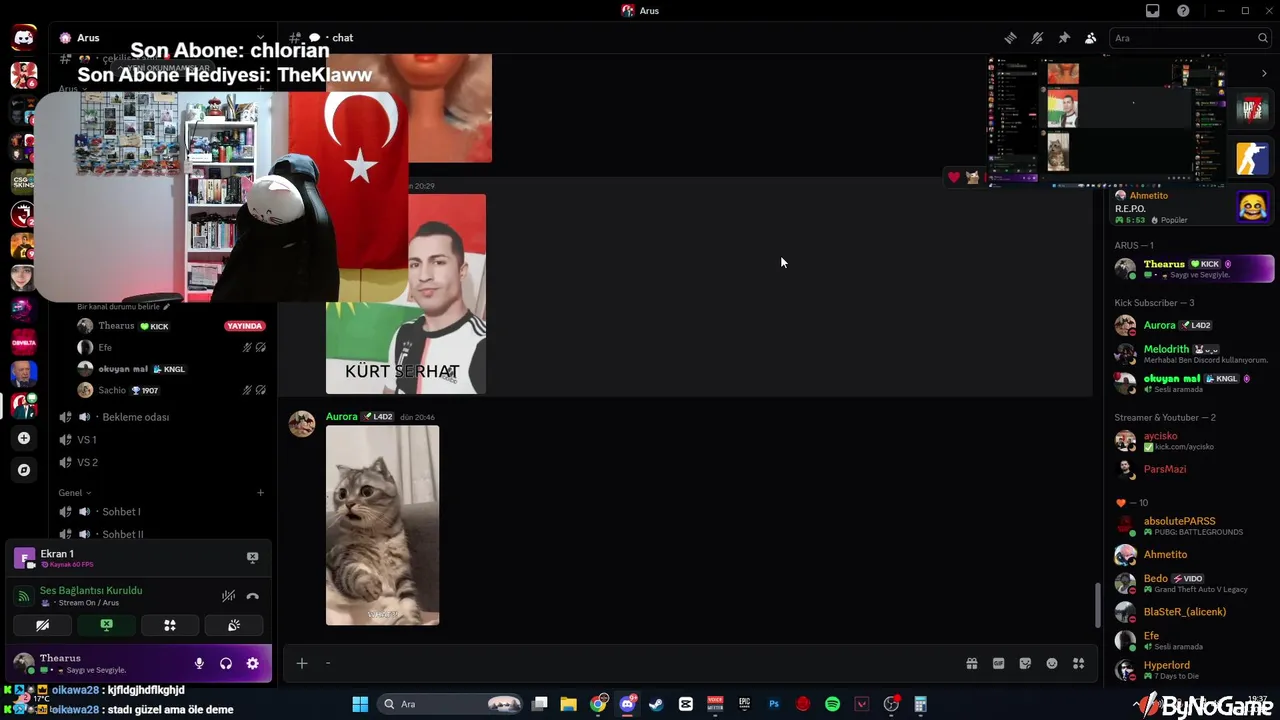Open Discord direct messages home icon
This screenshot has height=720, width=1280.
click(24, 38)
